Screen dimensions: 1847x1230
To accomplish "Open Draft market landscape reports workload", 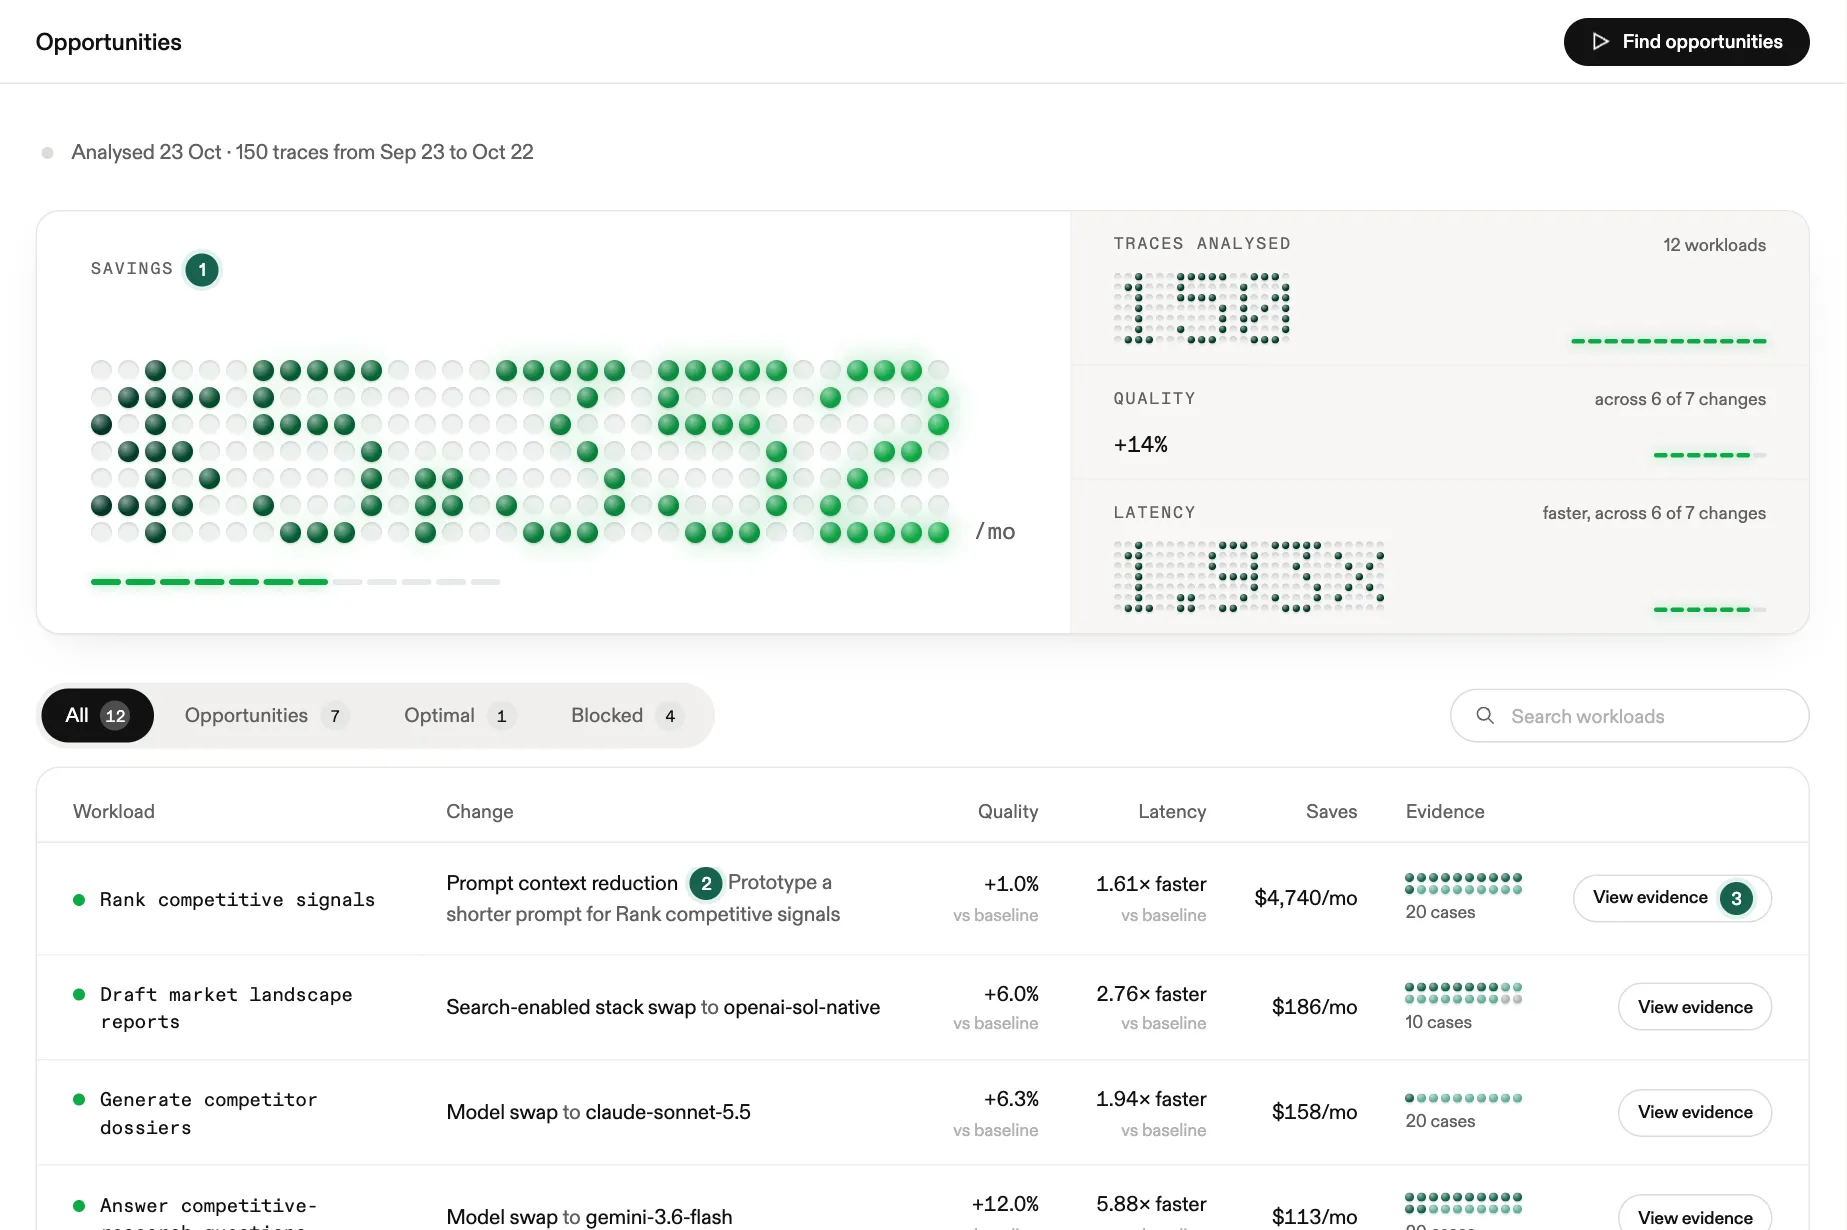I will point(226,1008).
